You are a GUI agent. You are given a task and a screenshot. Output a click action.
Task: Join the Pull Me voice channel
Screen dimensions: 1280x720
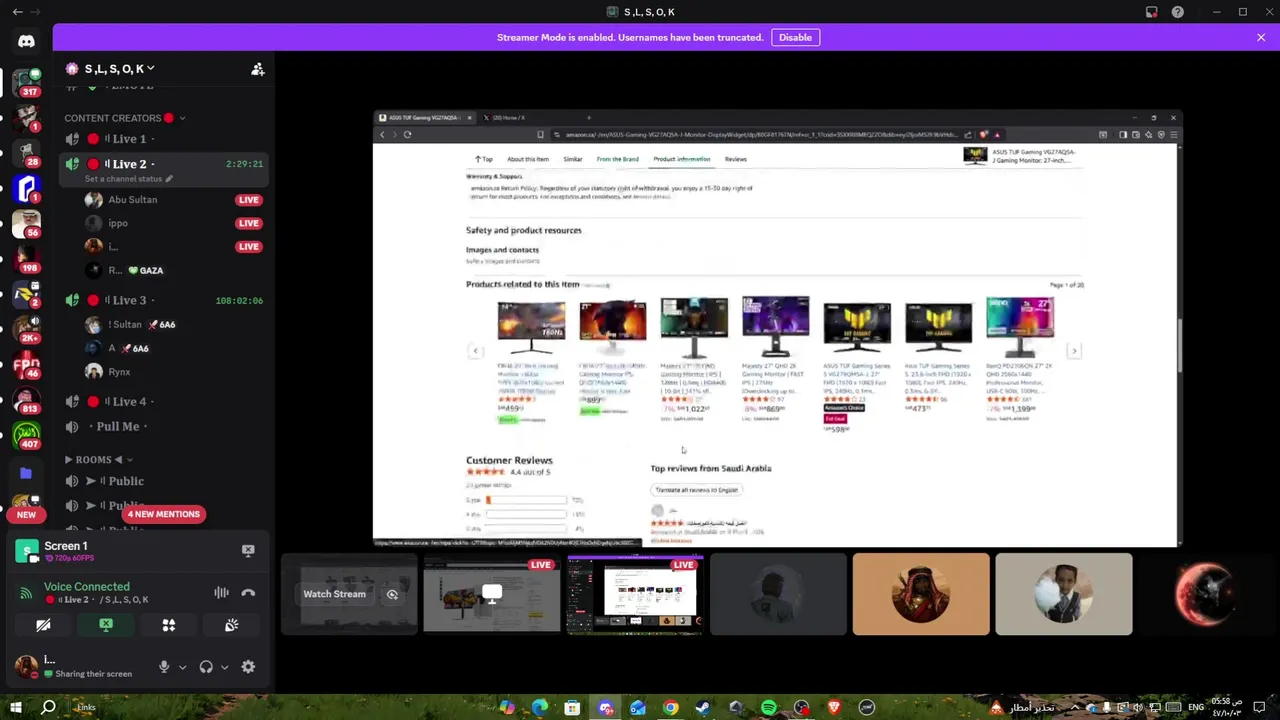pyautogui.click(x=165, y=426)
